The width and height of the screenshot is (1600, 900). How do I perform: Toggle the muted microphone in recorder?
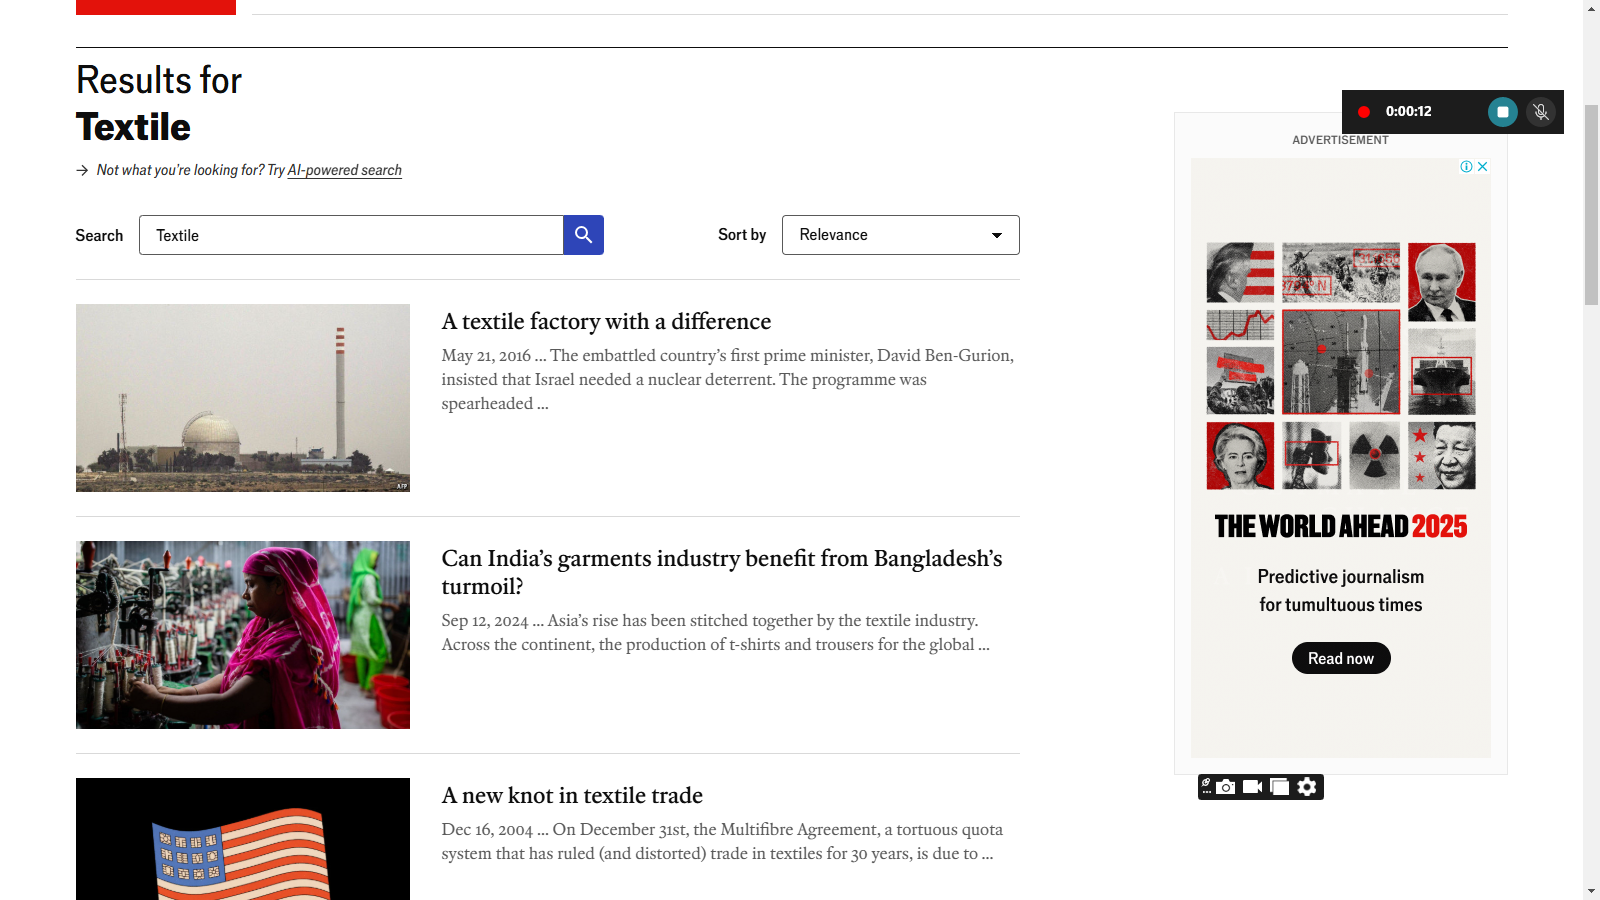(x=1541, y=112)
